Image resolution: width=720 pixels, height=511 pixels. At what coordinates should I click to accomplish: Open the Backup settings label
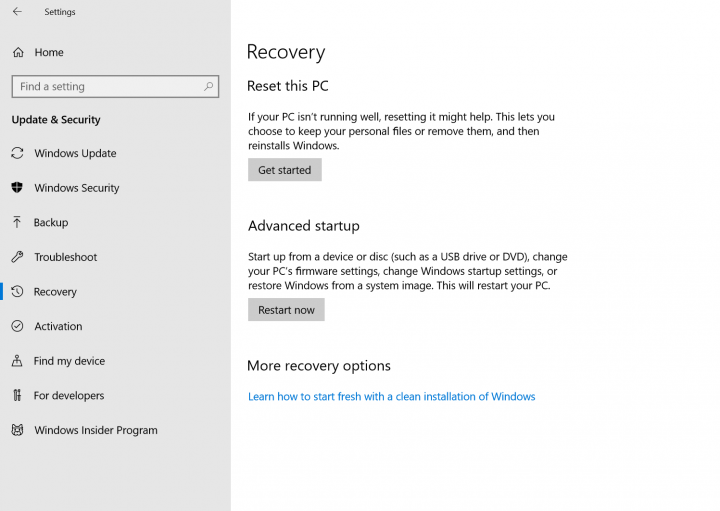tap(51, 223)
